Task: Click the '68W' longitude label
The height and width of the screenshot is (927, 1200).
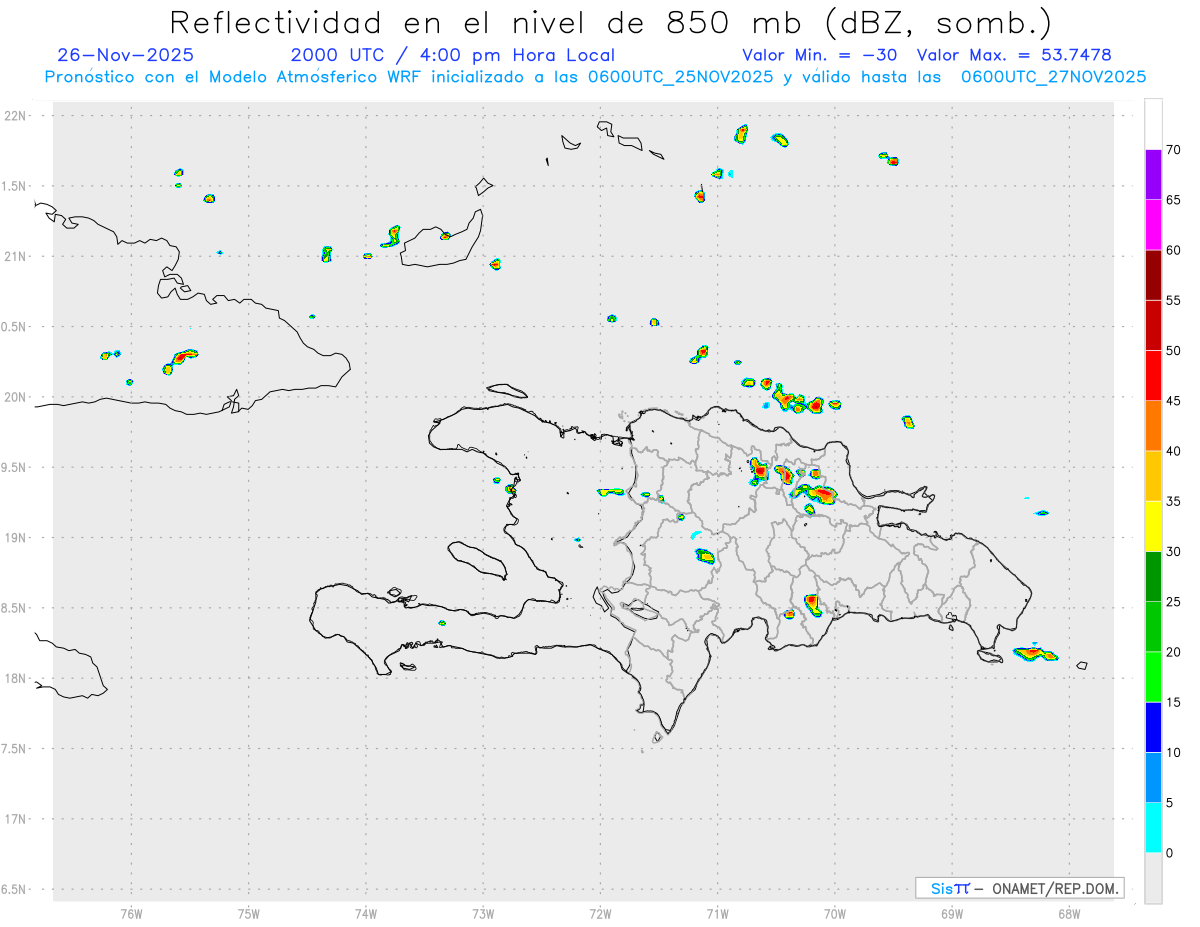Action: coord(1068,913)
